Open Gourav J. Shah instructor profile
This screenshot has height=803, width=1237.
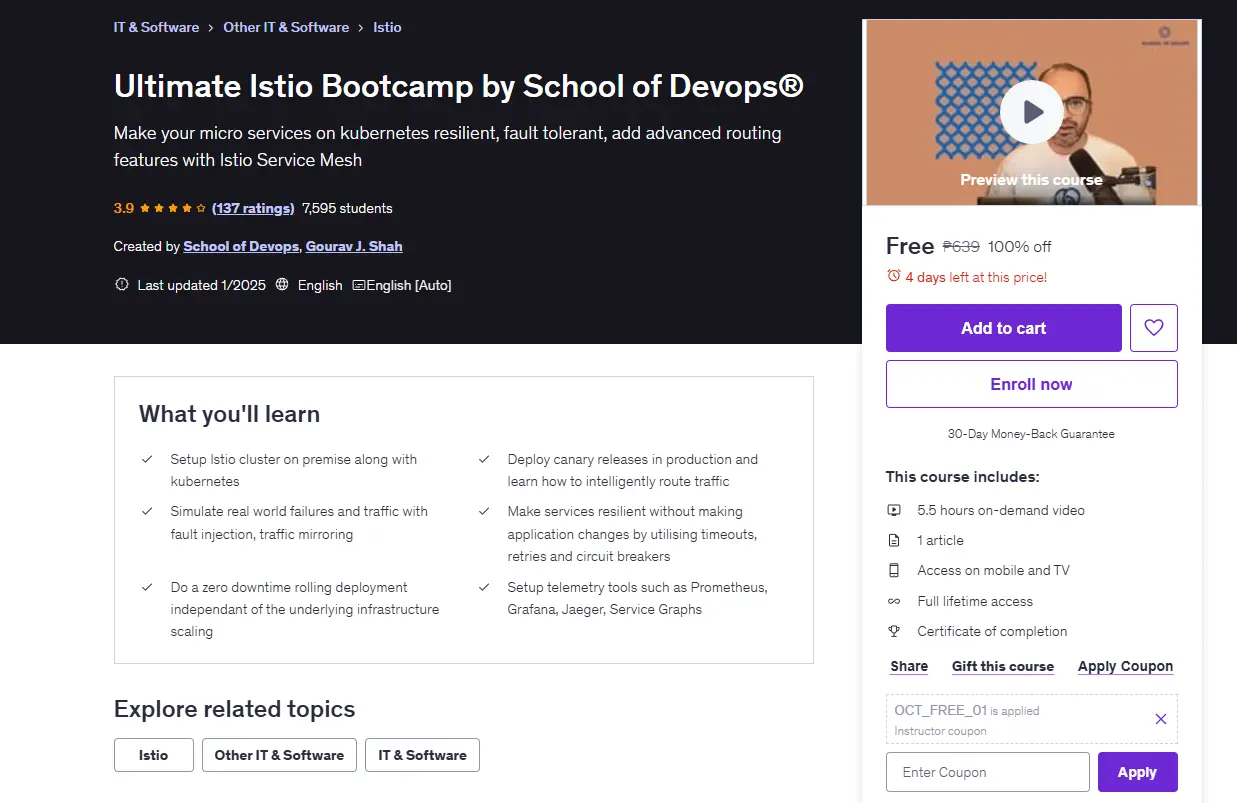click(354, 246)
